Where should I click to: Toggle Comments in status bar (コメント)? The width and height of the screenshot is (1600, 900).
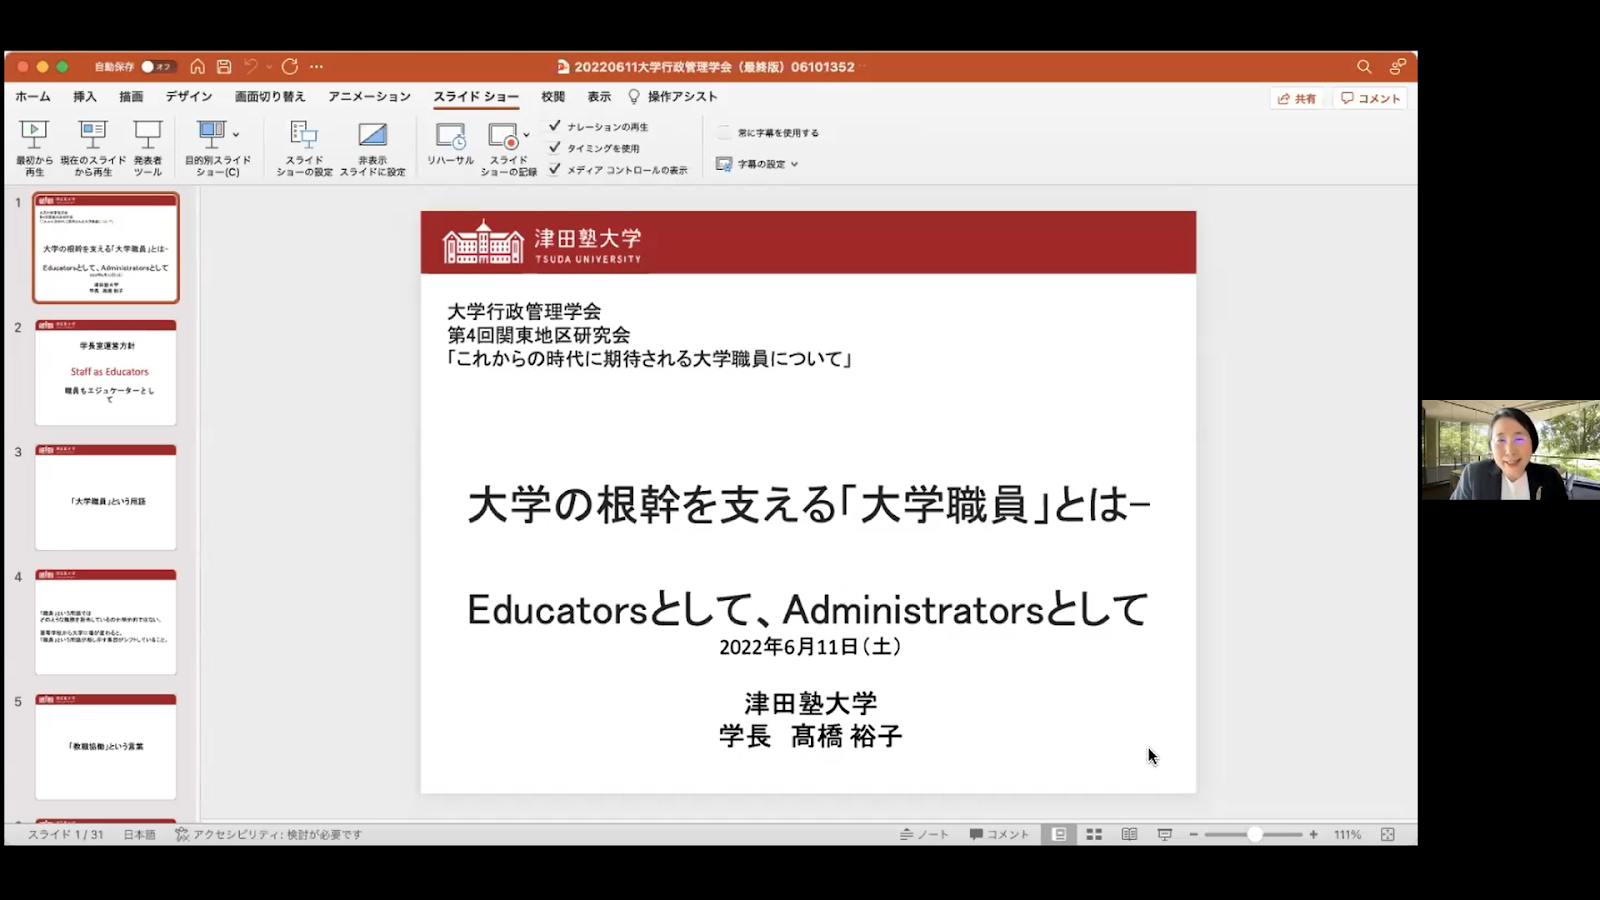(x=999, y=834)
